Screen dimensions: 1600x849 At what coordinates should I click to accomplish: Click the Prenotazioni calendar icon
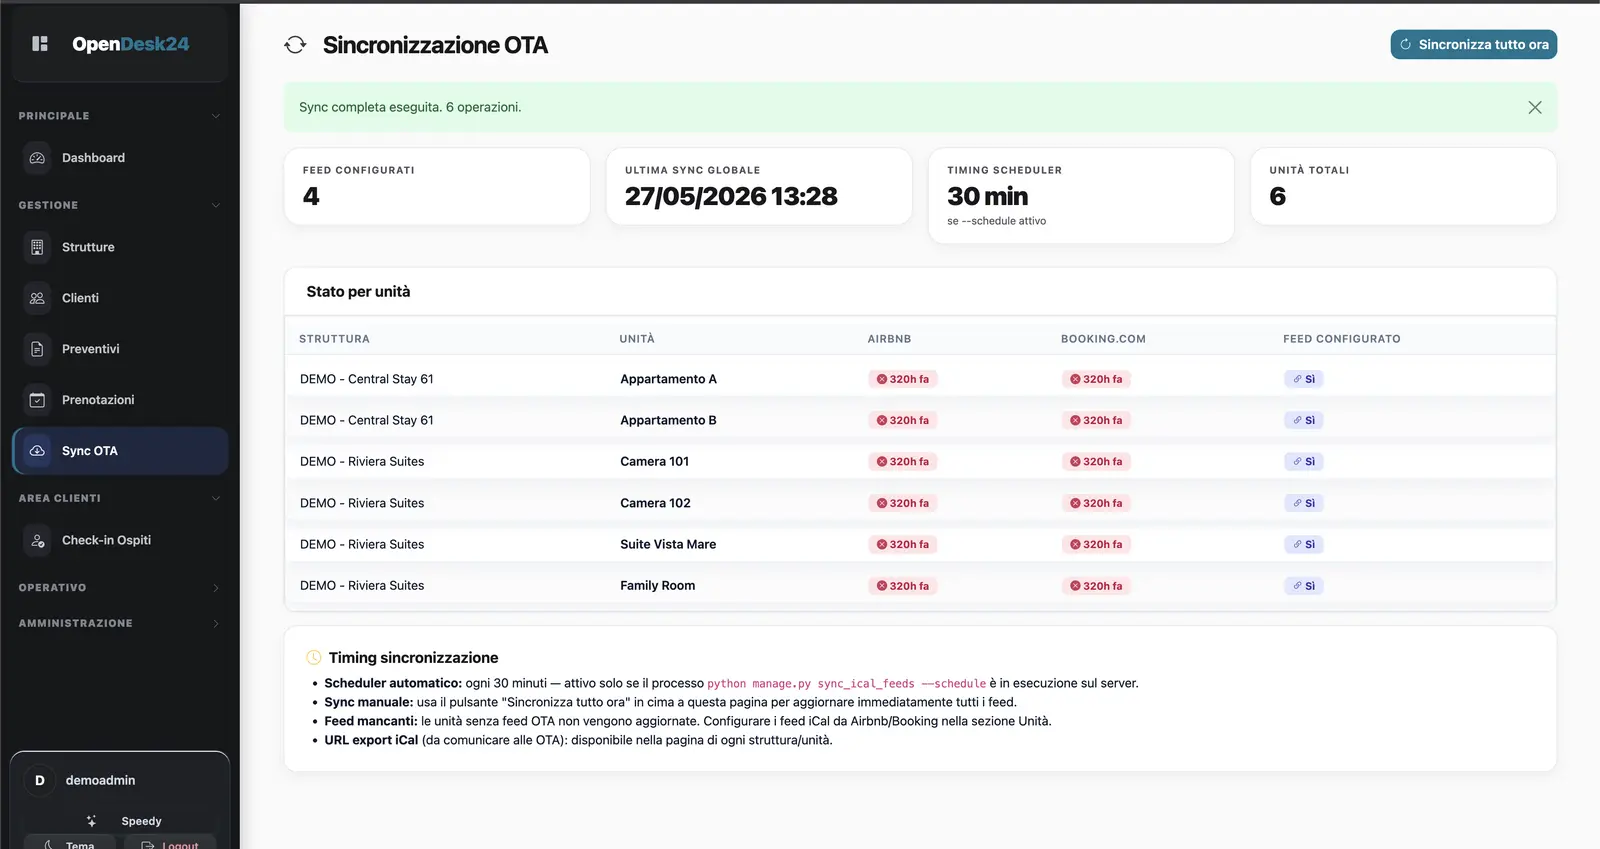[37, 400]
